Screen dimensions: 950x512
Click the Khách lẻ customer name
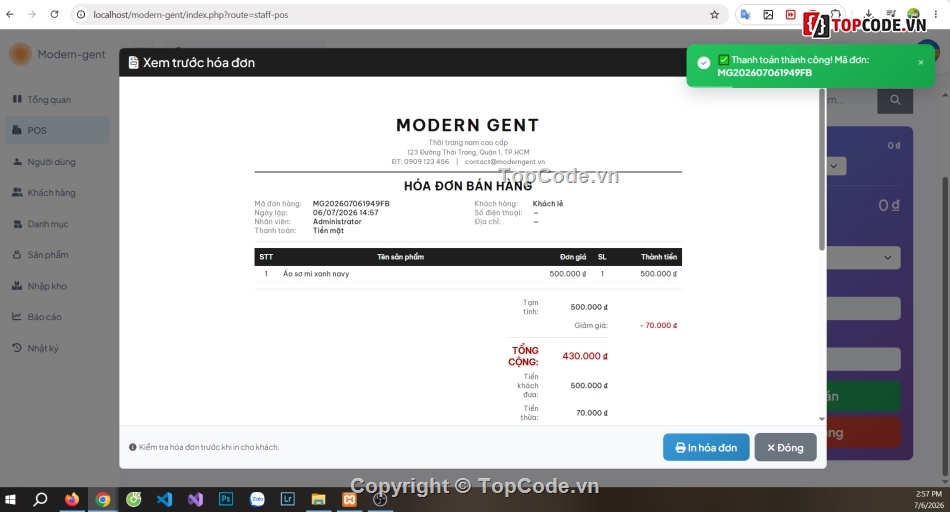point(548,204)
